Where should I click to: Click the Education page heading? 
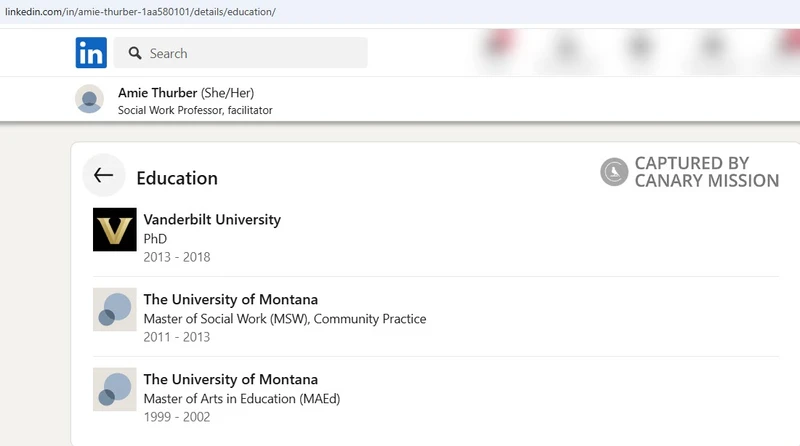click(x=177, y=178)
